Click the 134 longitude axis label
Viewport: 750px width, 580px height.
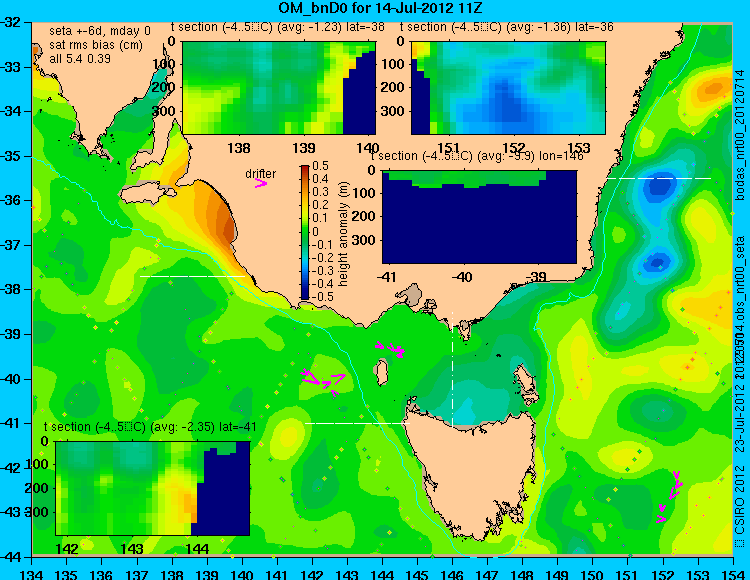pyautogui.click(x=32, y=574)
